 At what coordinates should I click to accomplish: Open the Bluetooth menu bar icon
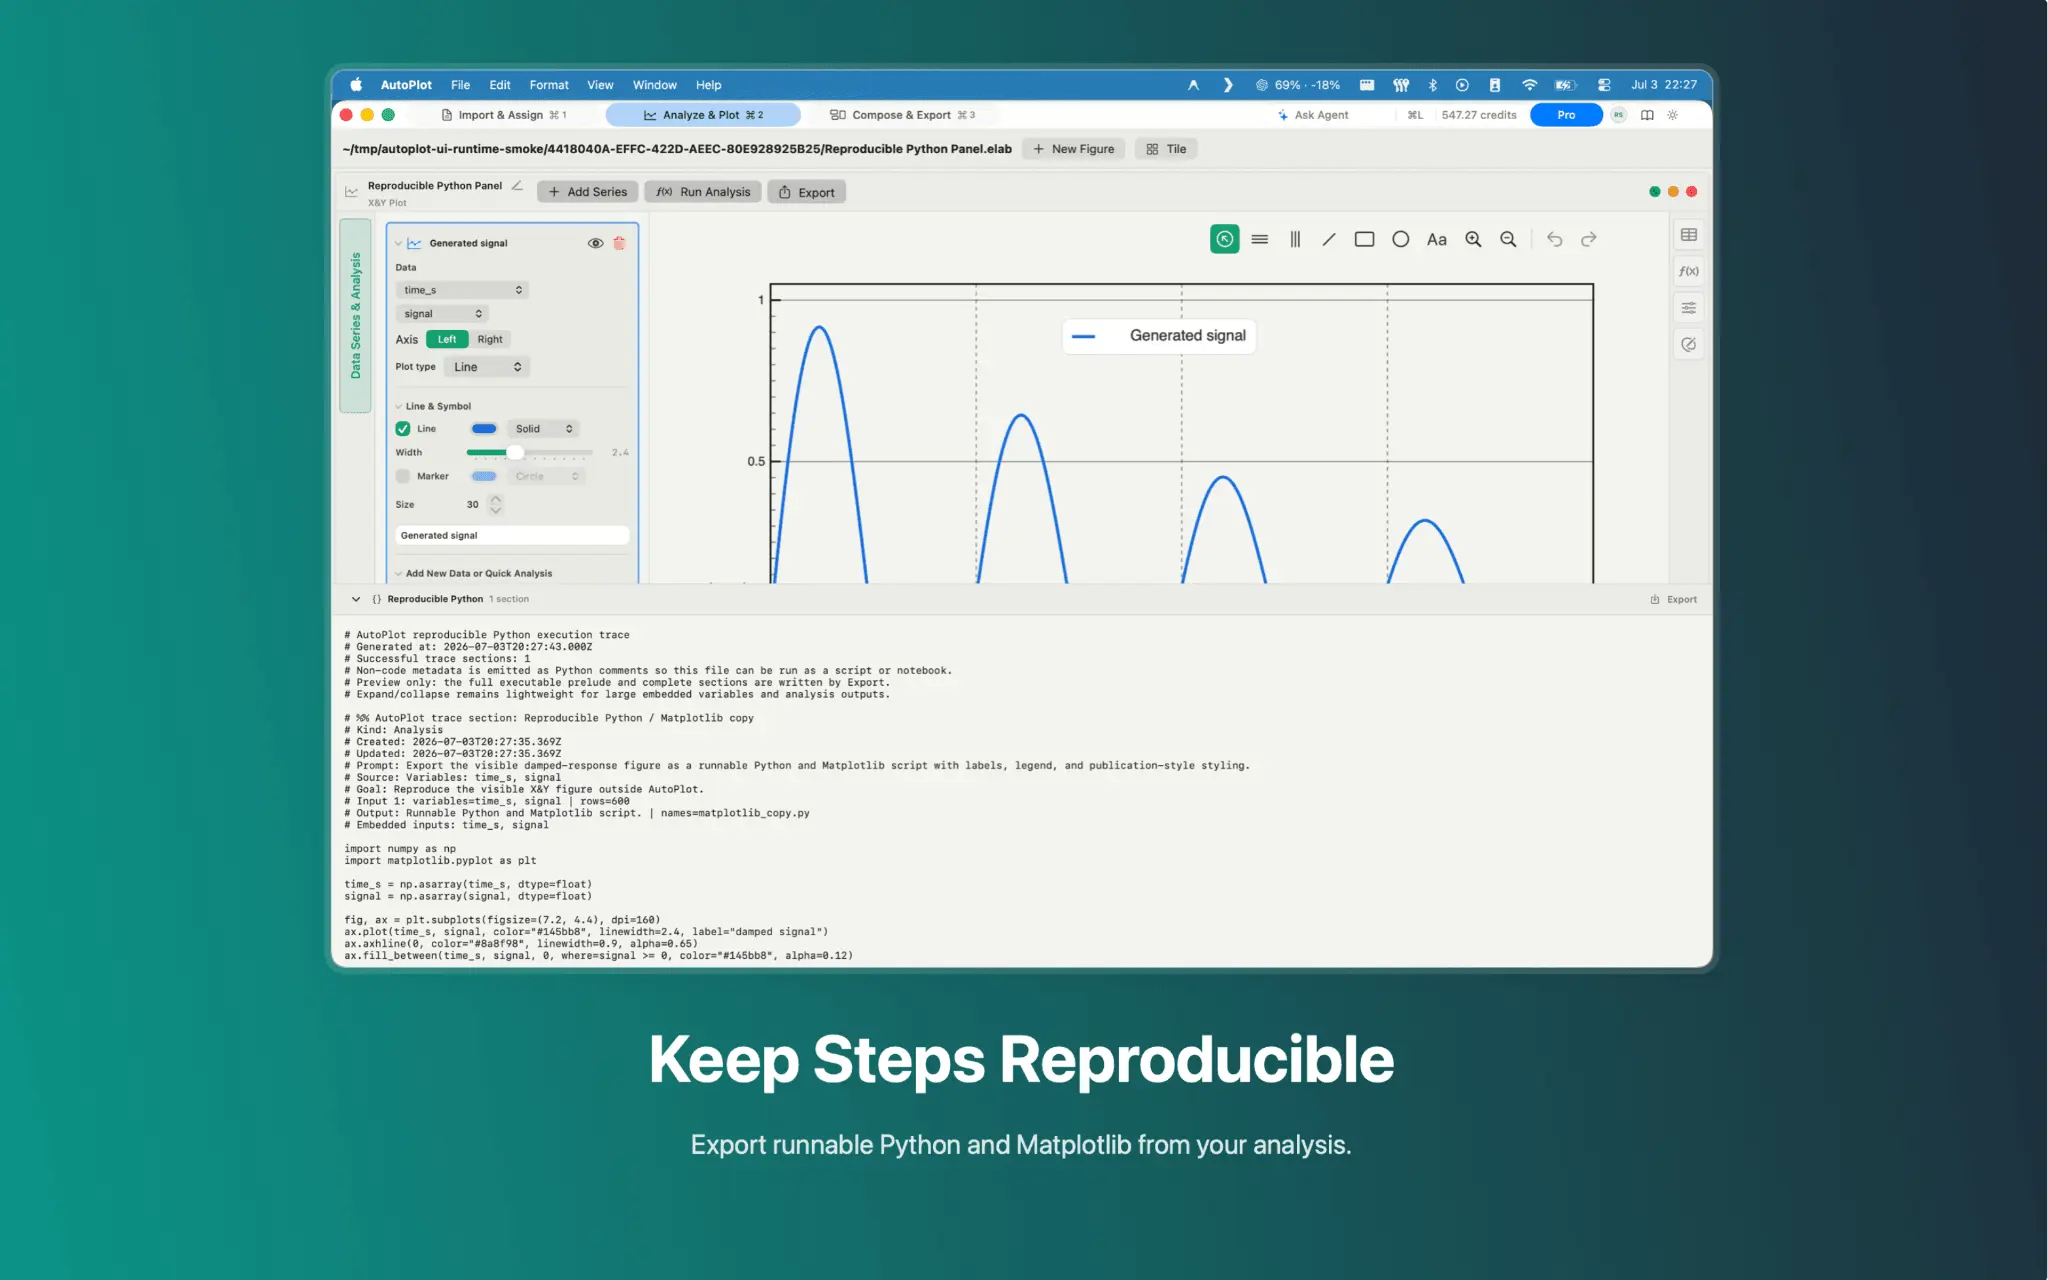1432,85
